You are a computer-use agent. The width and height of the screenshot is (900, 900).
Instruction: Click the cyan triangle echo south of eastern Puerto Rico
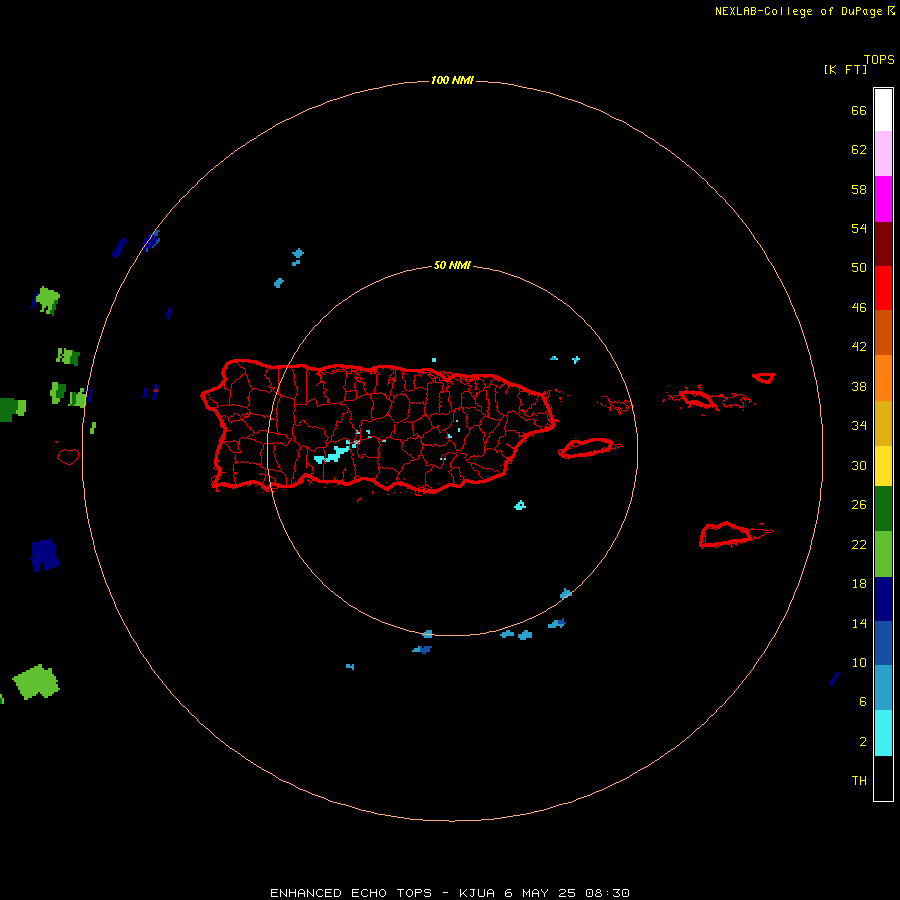pyautogui.click(x=520, y=505)
